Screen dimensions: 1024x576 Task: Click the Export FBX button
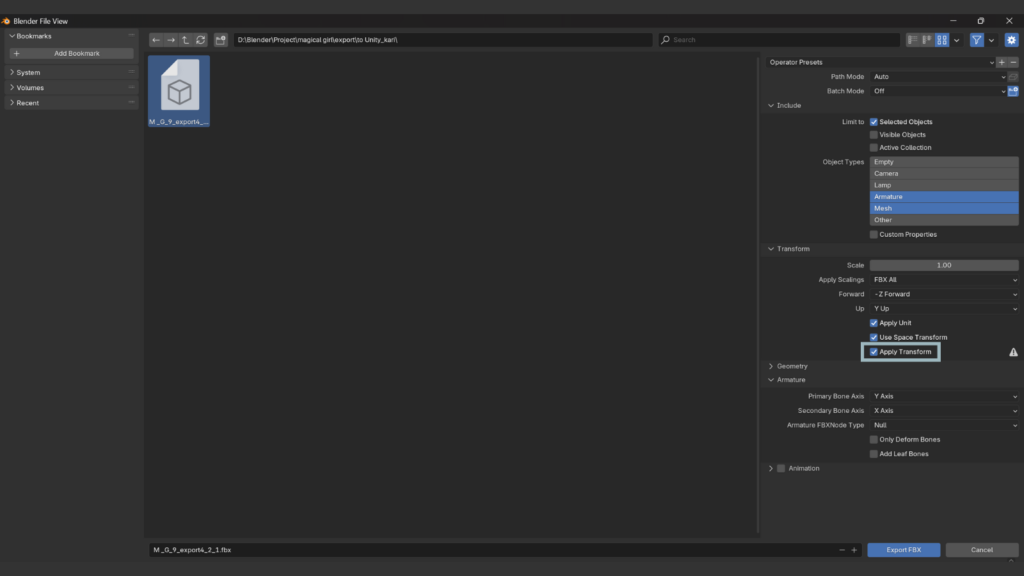click(903, 550)
